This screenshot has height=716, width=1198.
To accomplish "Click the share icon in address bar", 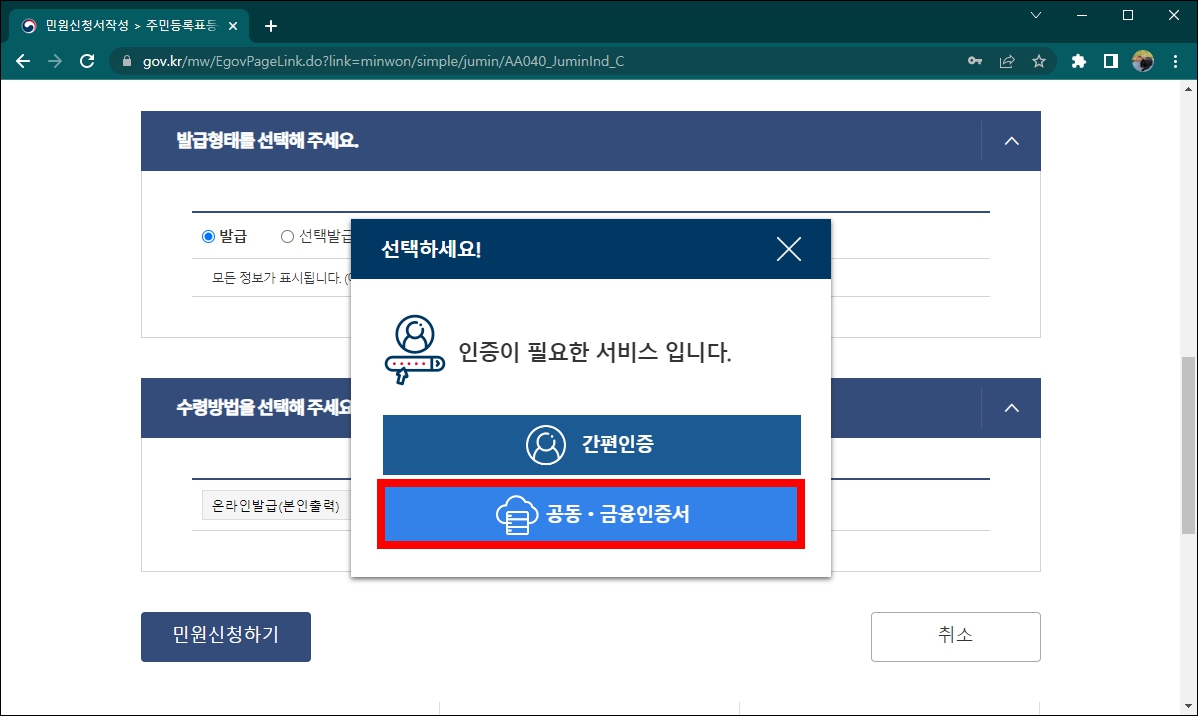I will [1006, 61].
